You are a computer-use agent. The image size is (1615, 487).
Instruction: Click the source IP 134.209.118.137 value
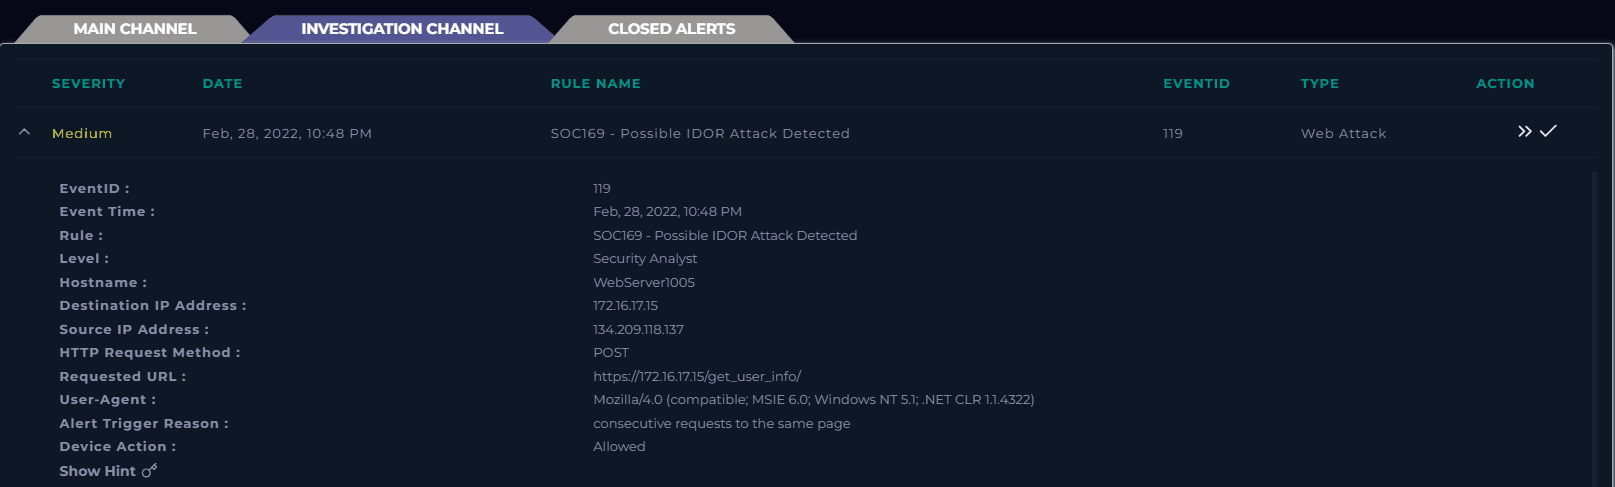tap(638, 330)
